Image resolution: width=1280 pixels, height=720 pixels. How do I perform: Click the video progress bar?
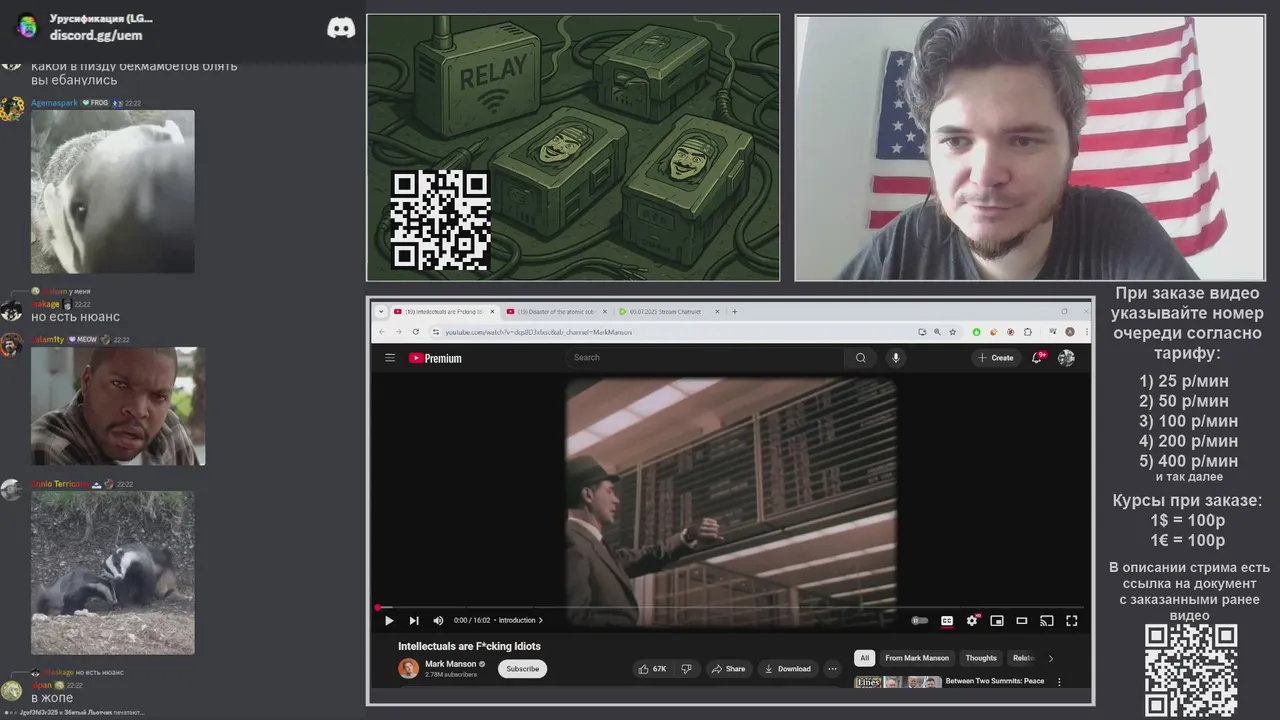click(x=730, y=607)
